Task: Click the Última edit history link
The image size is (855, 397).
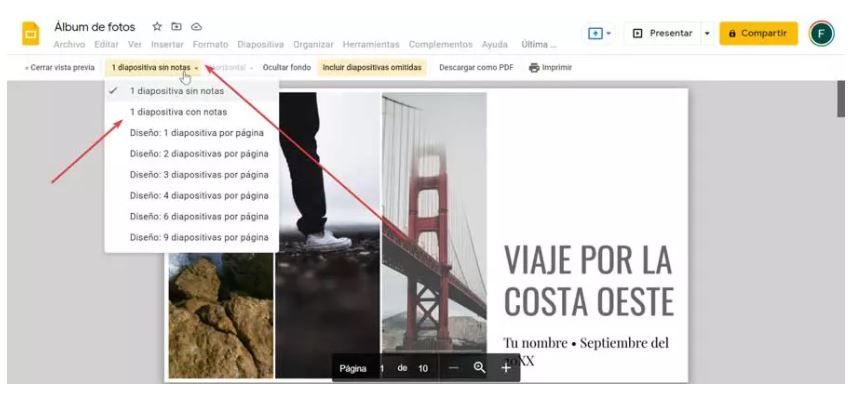Action: click(x=539, y=45)
